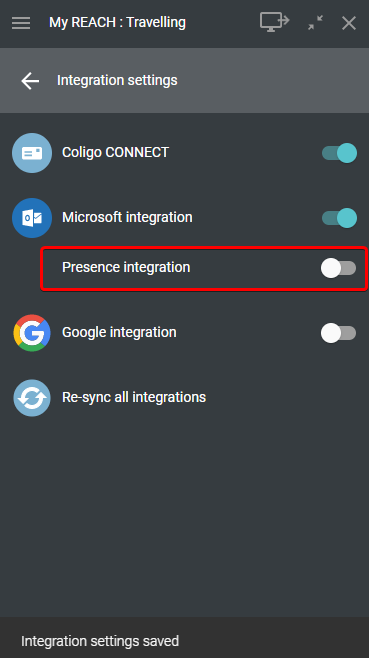Select the Google integration label

pos(119,332)
